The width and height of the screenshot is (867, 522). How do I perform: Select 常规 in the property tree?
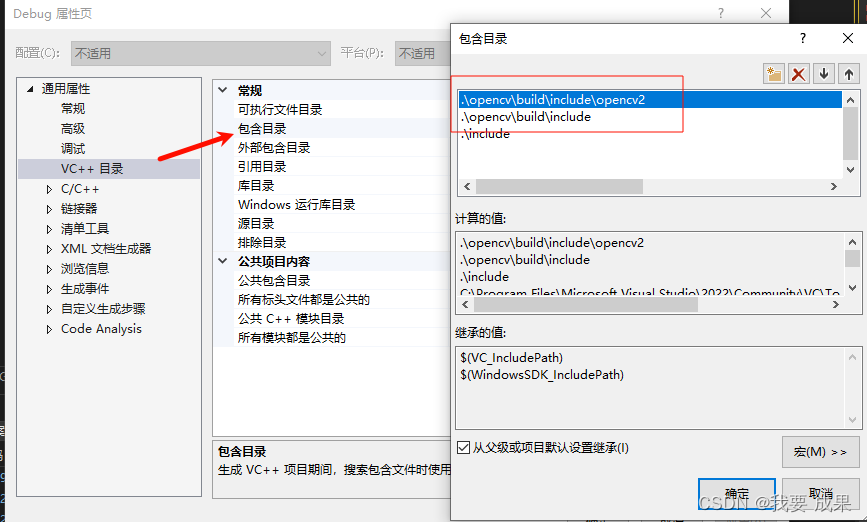(x=73, y=108)
